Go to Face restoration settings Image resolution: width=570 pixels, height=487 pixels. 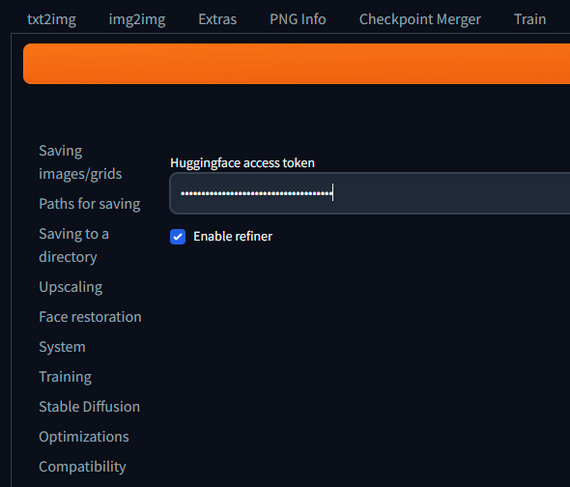click(x=90, y=317)
